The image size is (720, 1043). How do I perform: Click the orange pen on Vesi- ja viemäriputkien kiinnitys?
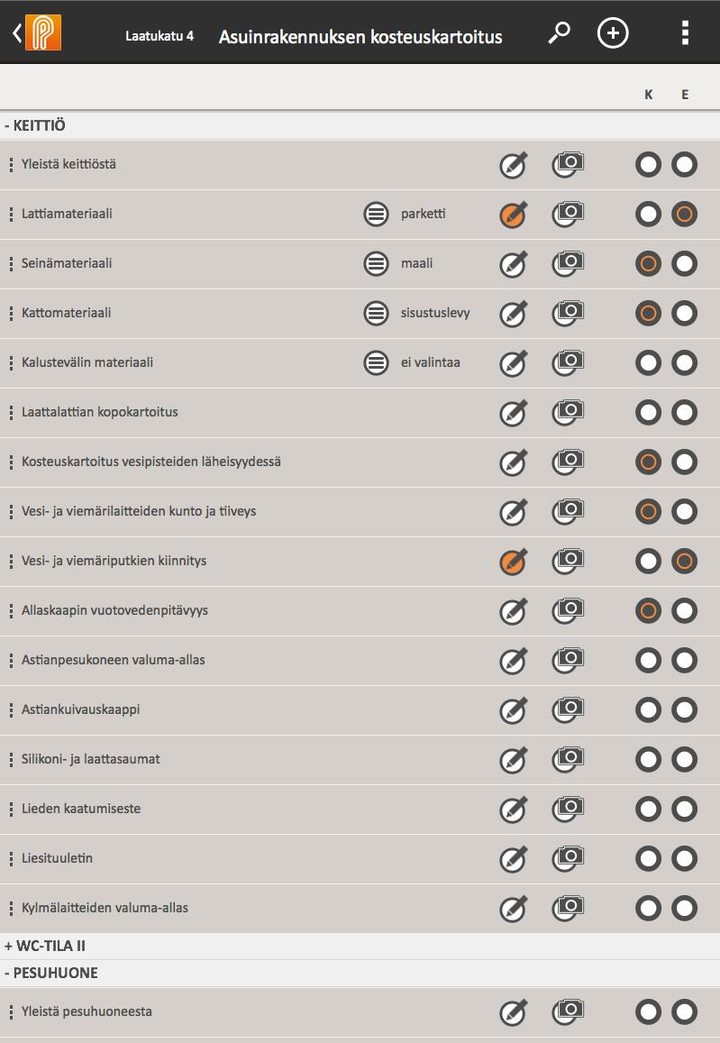pos(513,561)
